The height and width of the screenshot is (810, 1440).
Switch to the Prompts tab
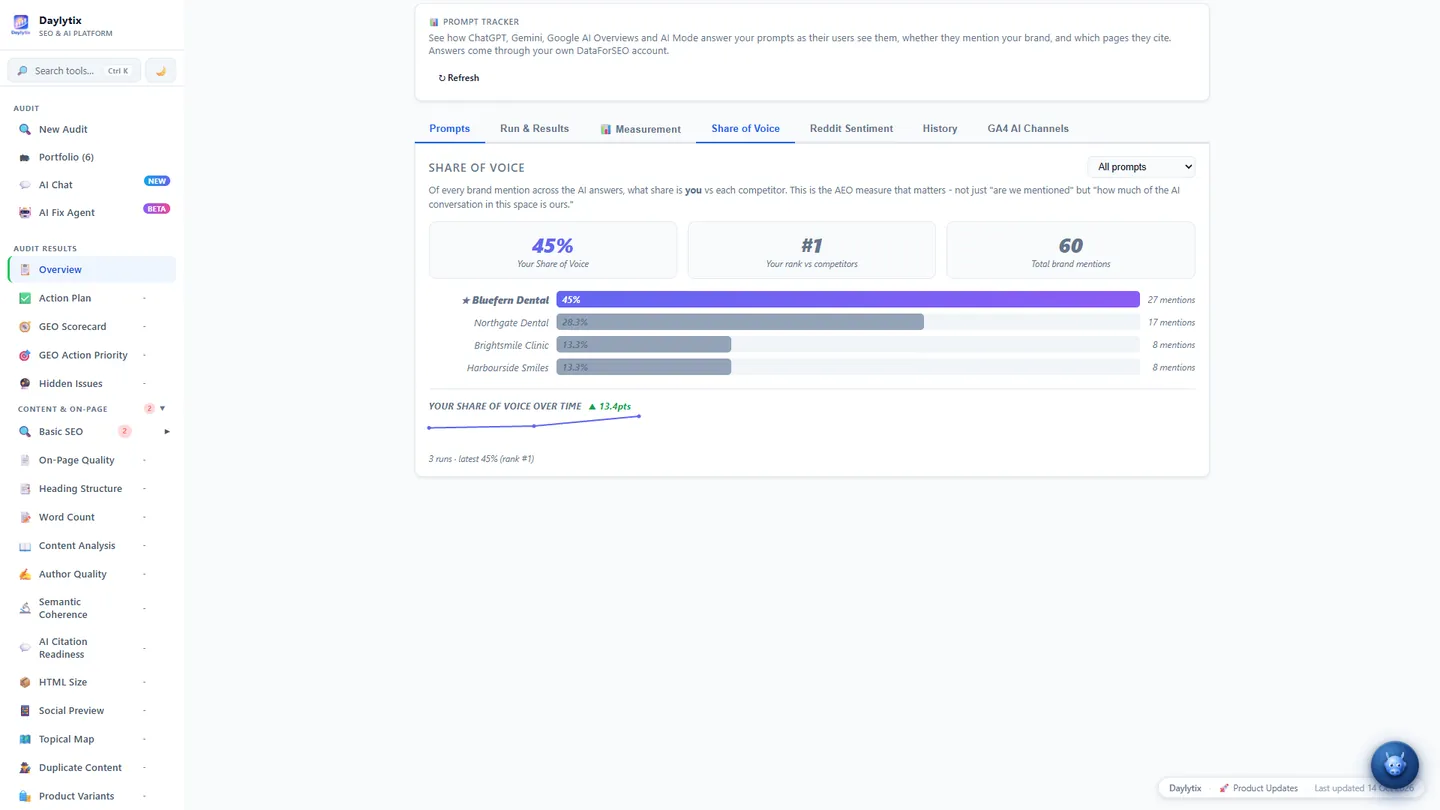pyautogui.click(x=450, y=128)
